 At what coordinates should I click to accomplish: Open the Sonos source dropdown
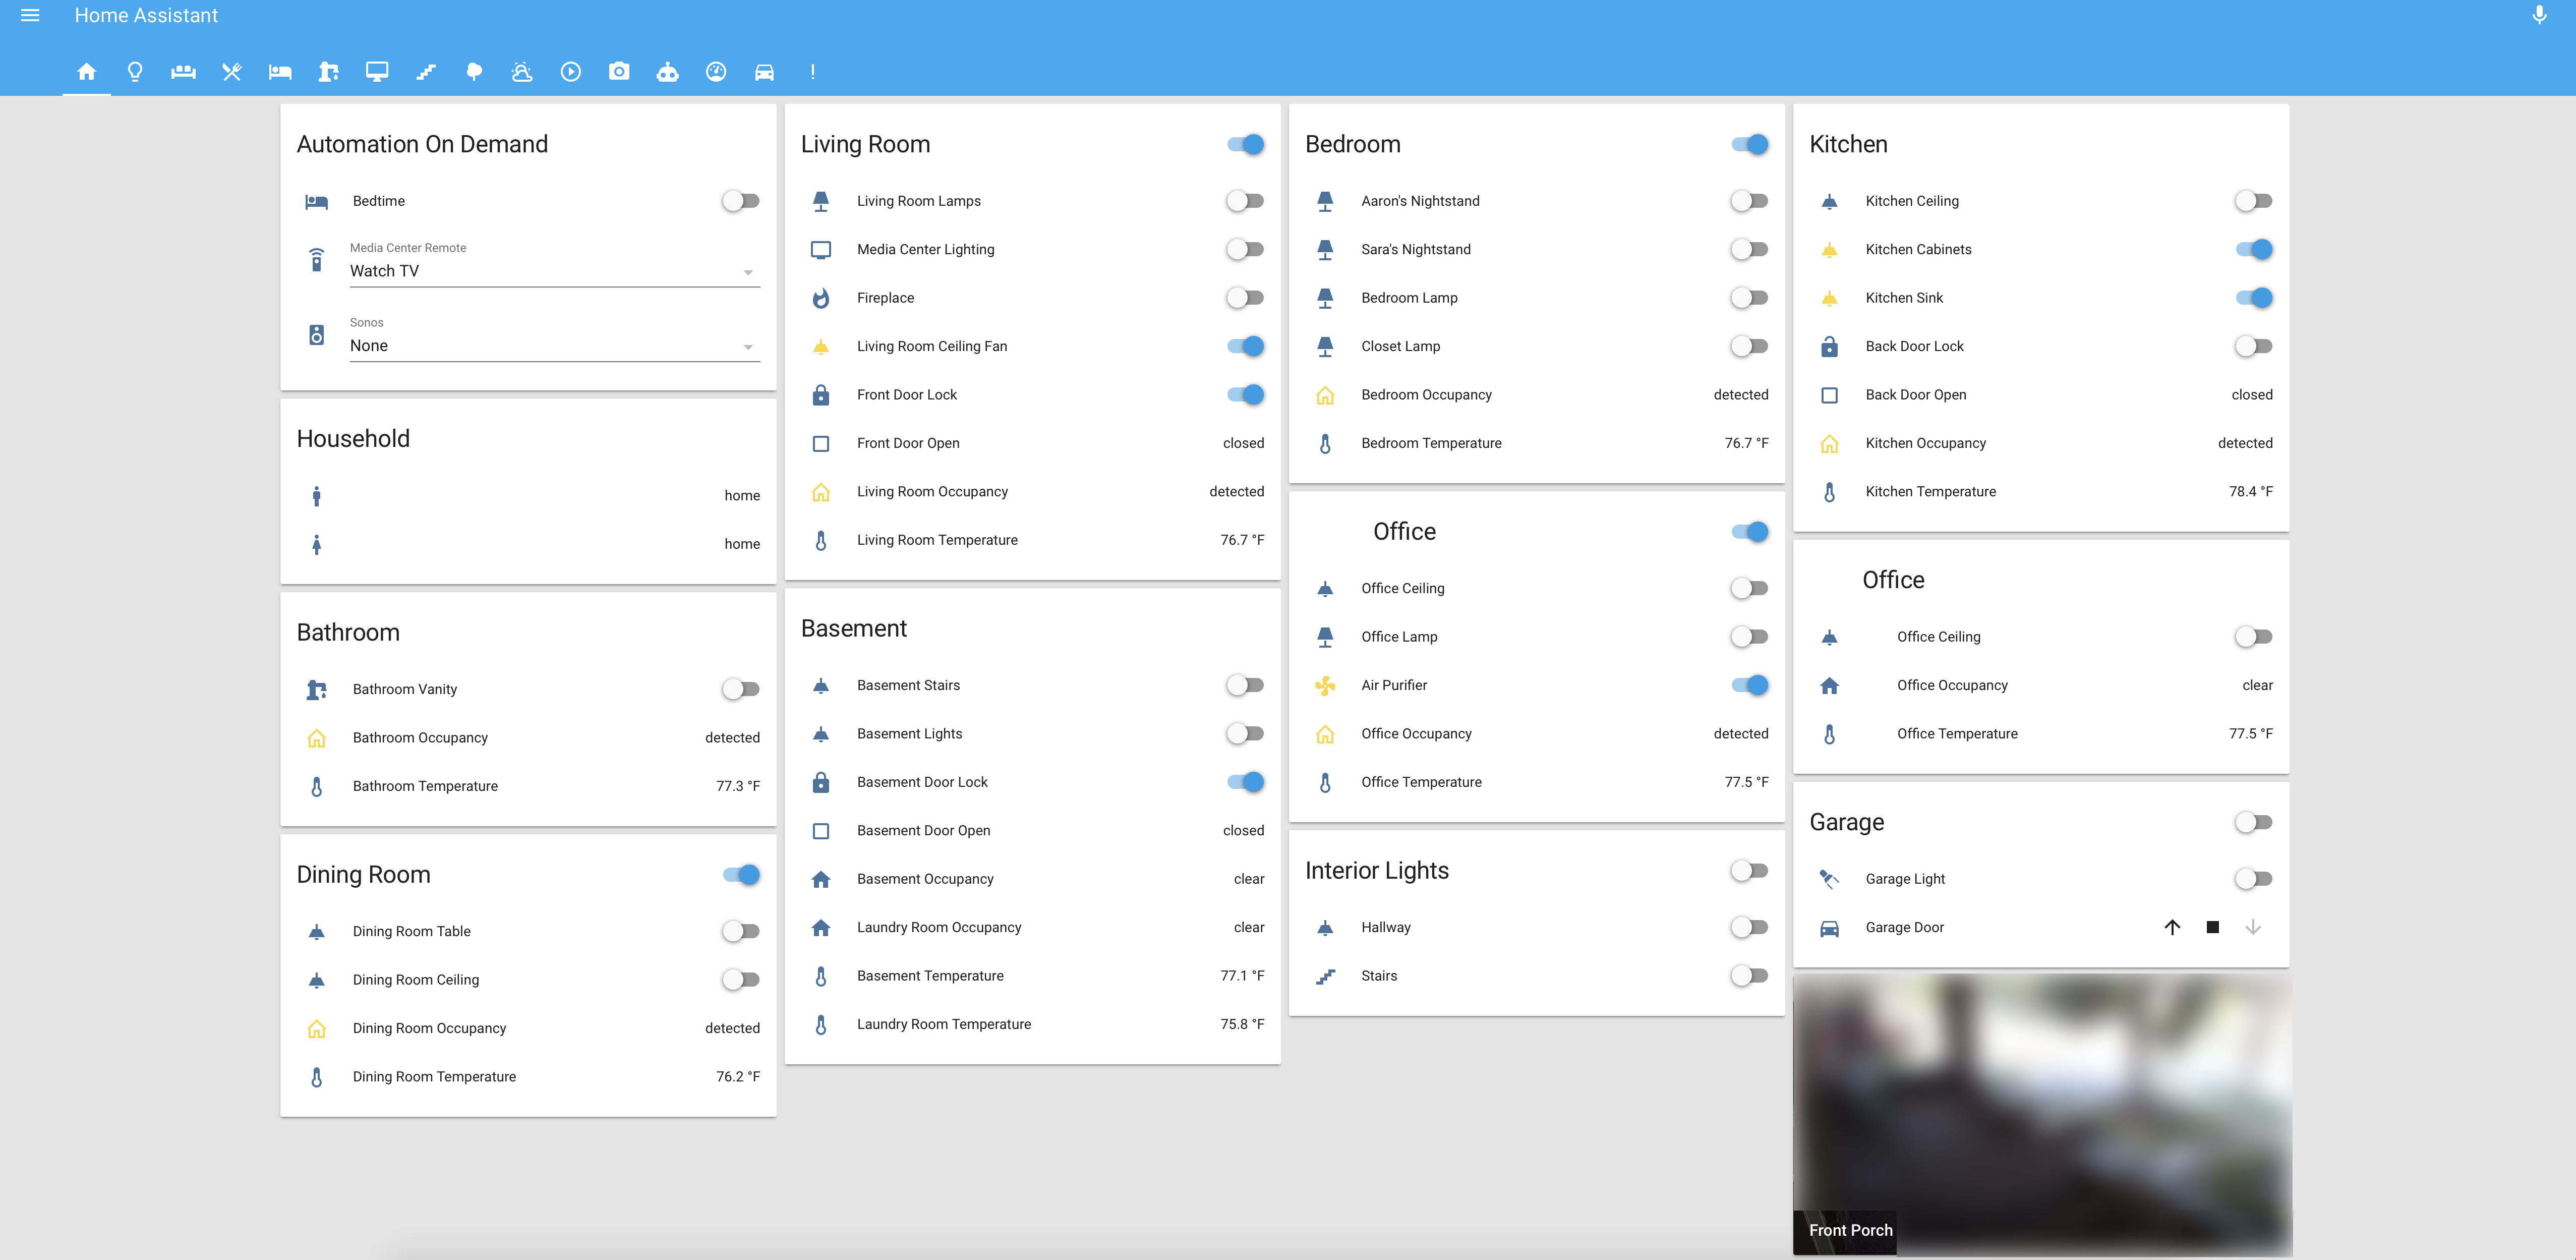[554, 346]
